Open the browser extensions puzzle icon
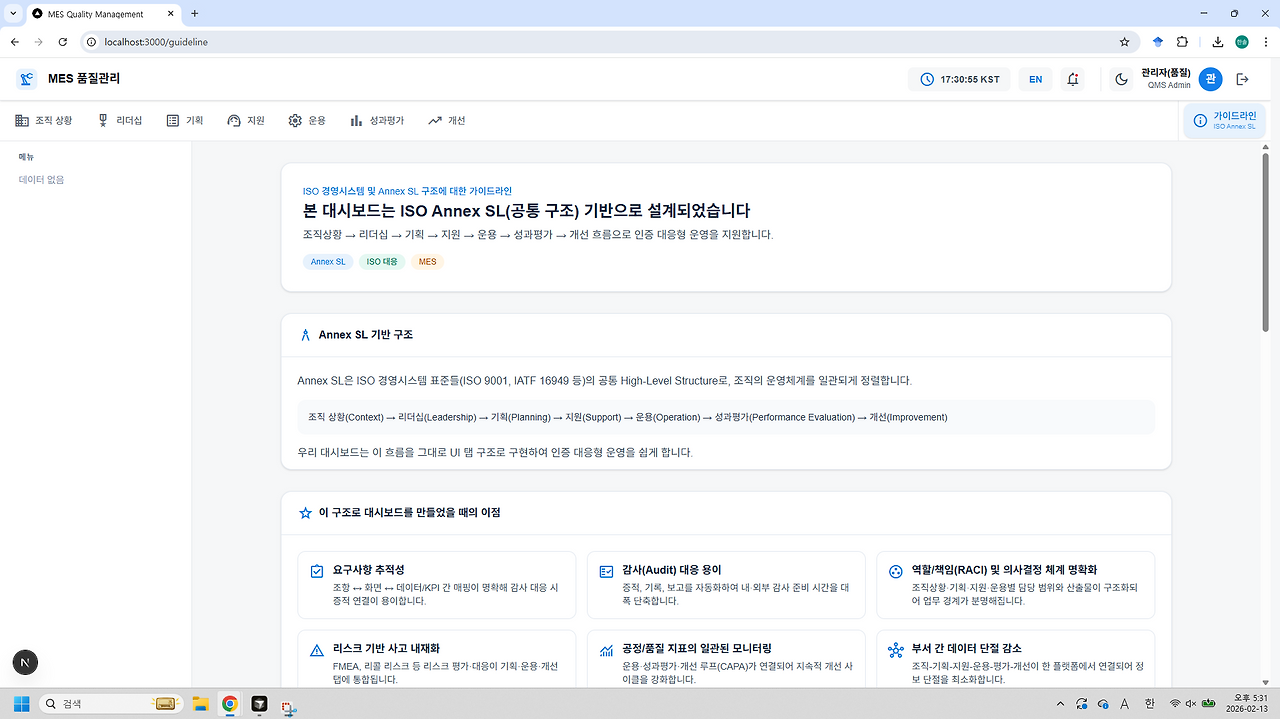Image resolution: width=1280 pixels, height=719 pixels. pyautogui.click(x=1182, y=42)
